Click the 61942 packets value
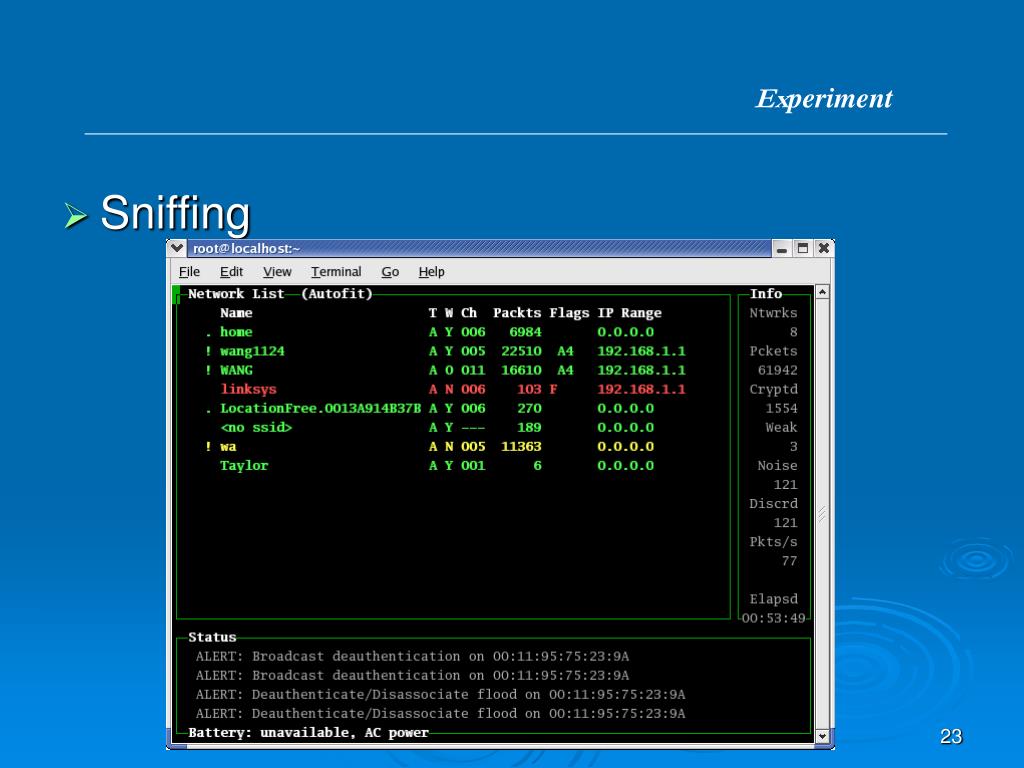Viewport: 1024px width, 768px height. (x=777, y=370)
